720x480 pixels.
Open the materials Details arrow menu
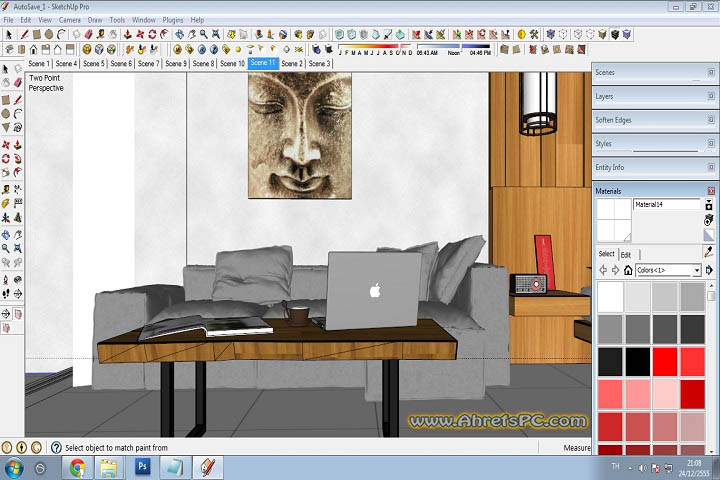tap(709, 270)
